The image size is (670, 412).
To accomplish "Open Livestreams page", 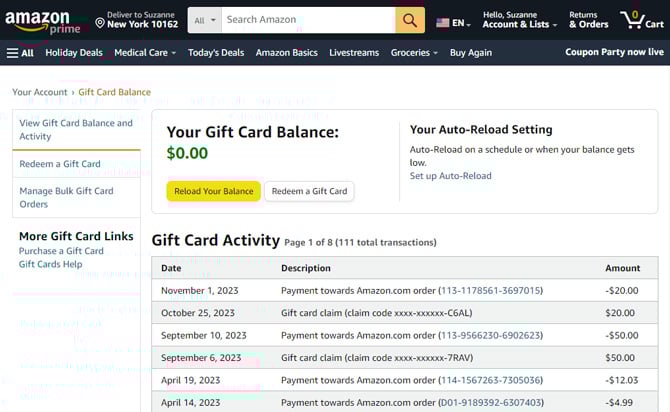I will pyautogui.click(x=354, y=53).
